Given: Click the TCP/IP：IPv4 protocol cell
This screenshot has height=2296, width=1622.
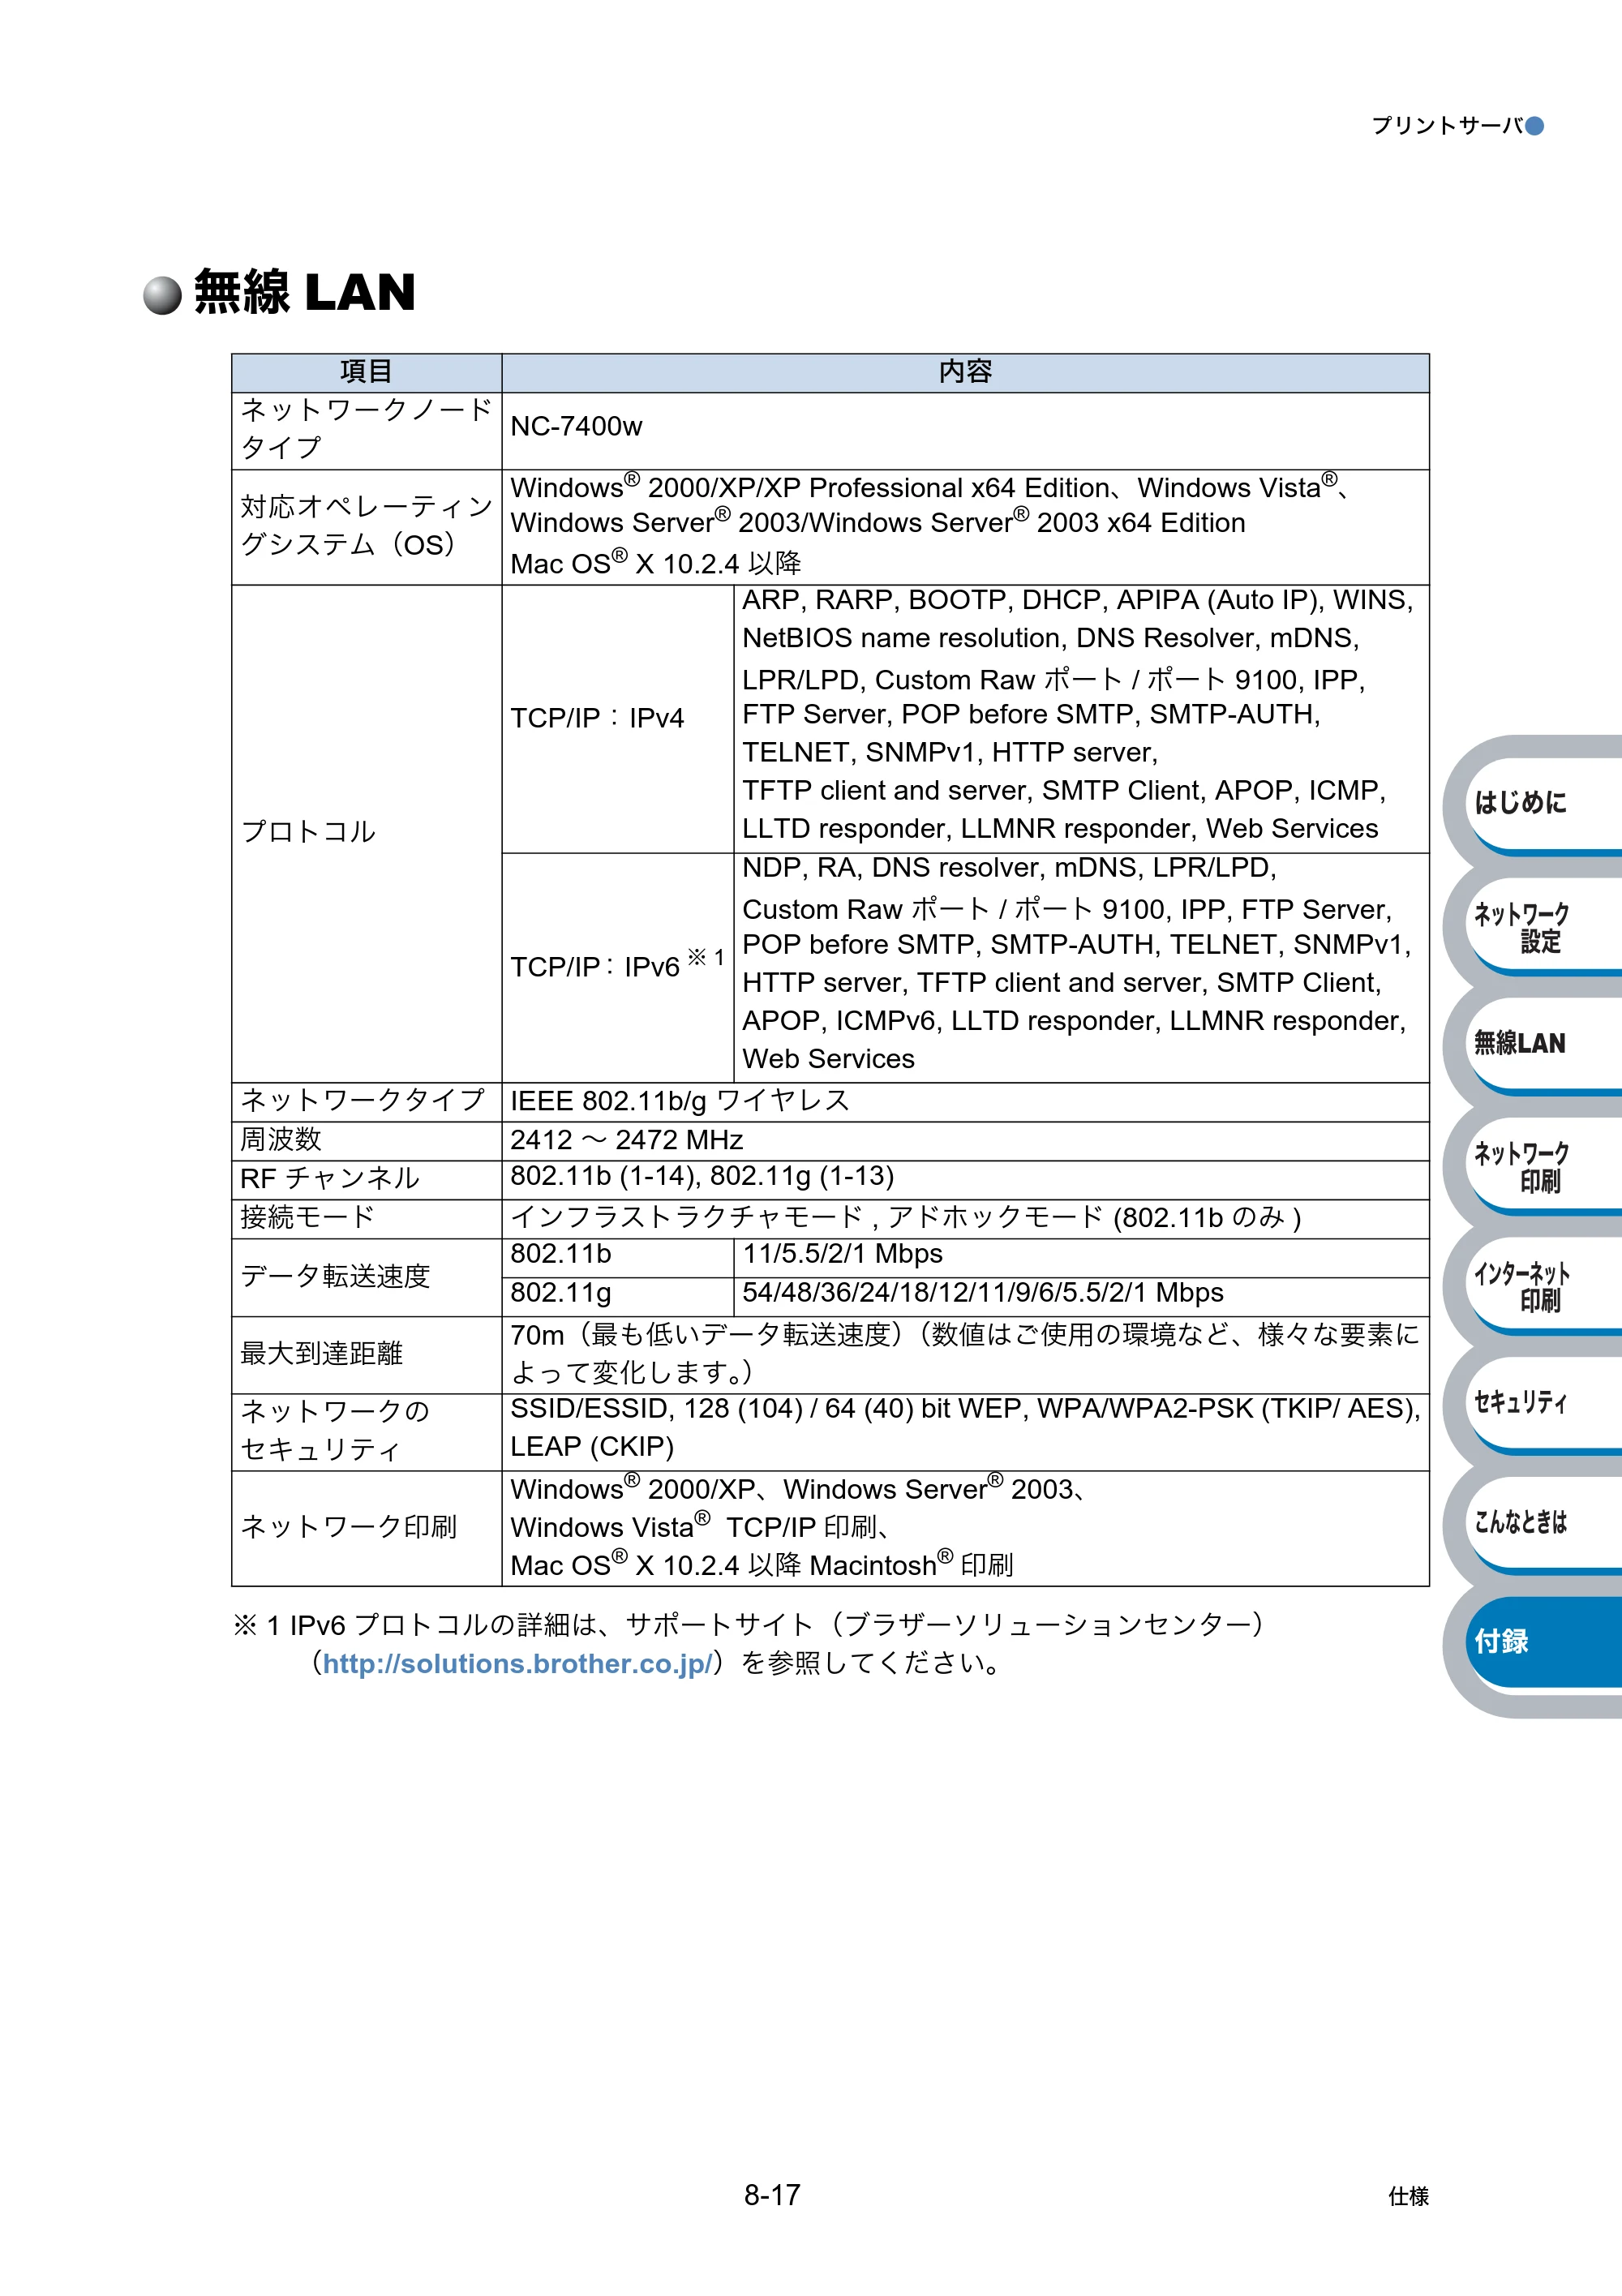Looking at the screenshot, I should pyautogui.click(x=617, y=719).
